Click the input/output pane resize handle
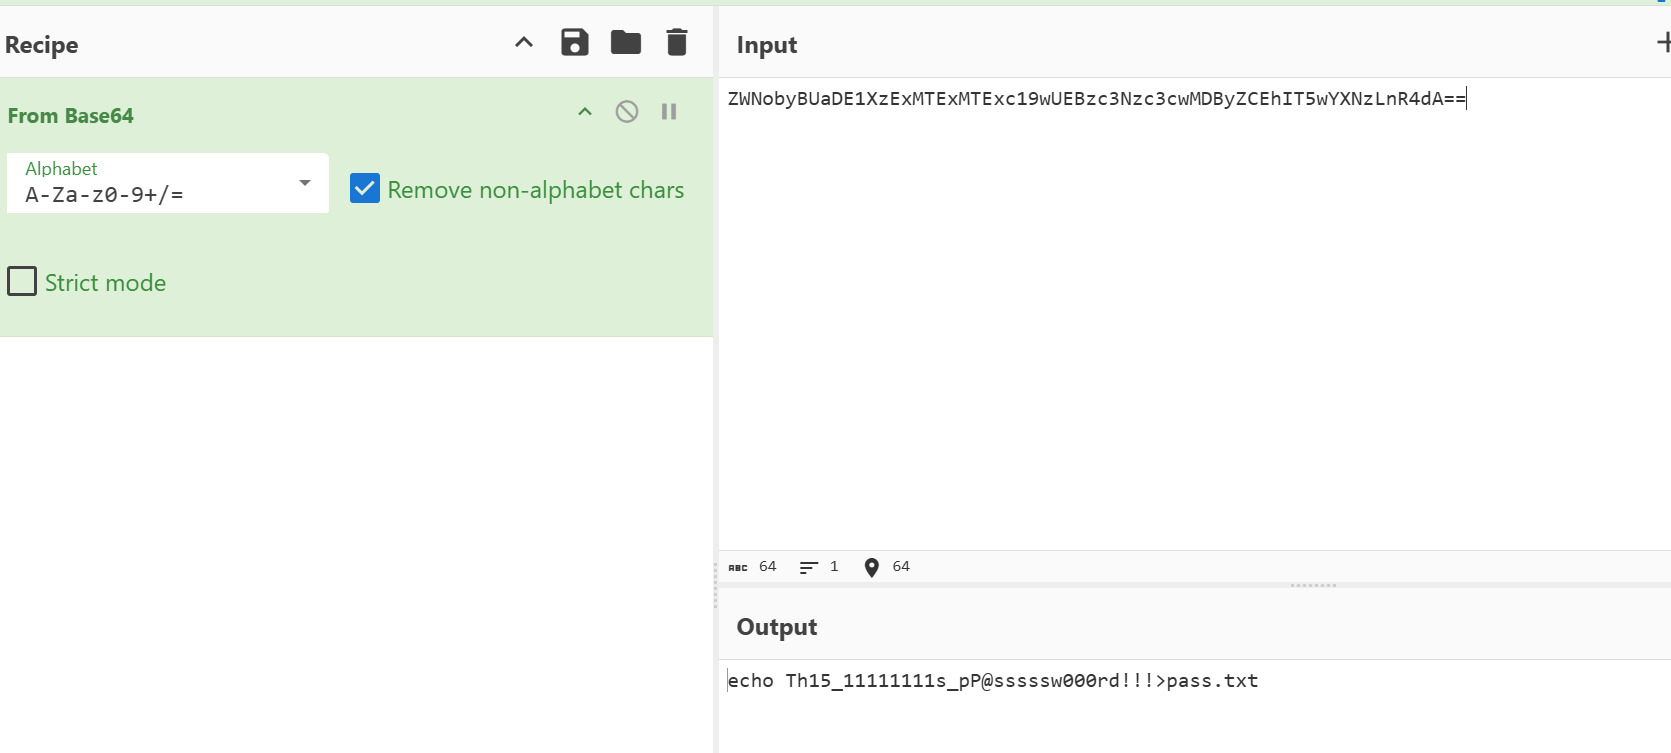The width and height of the screenshot is (1671, 753). [x=1313, y=585]
